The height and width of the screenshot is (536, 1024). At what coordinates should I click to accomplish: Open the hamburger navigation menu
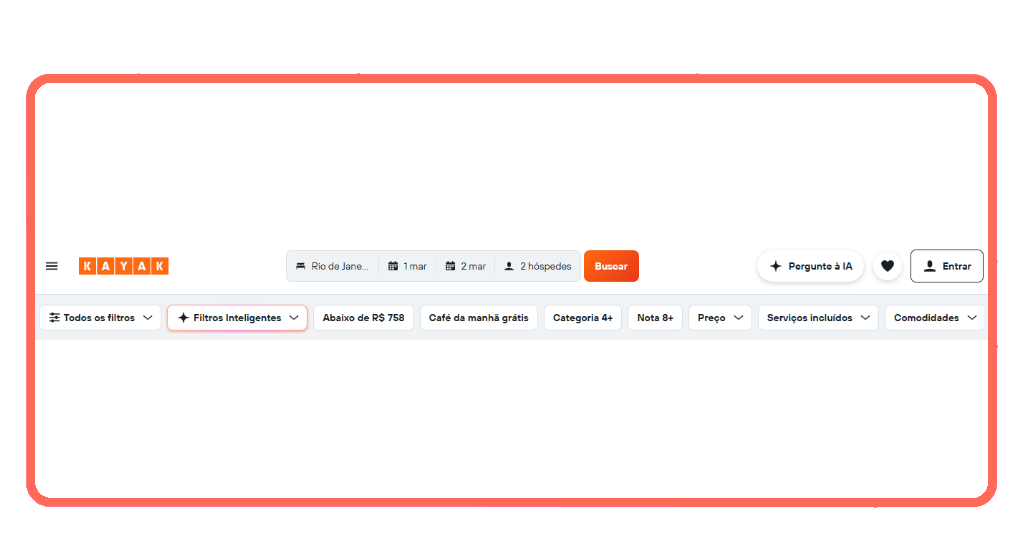[x=52, y=266]
